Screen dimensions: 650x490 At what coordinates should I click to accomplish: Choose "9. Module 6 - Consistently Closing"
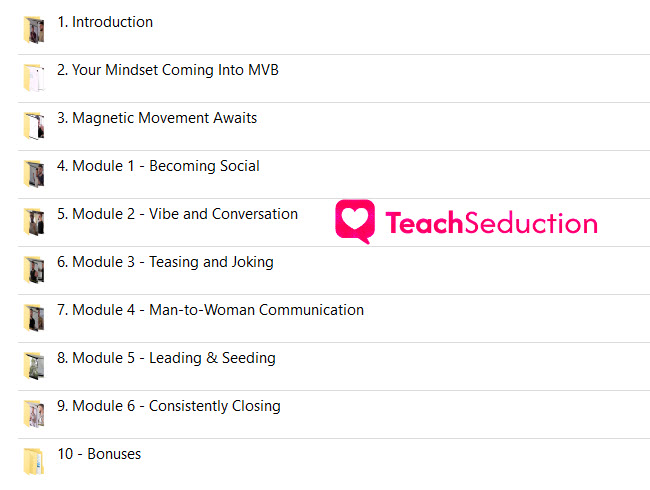[169, 406]
